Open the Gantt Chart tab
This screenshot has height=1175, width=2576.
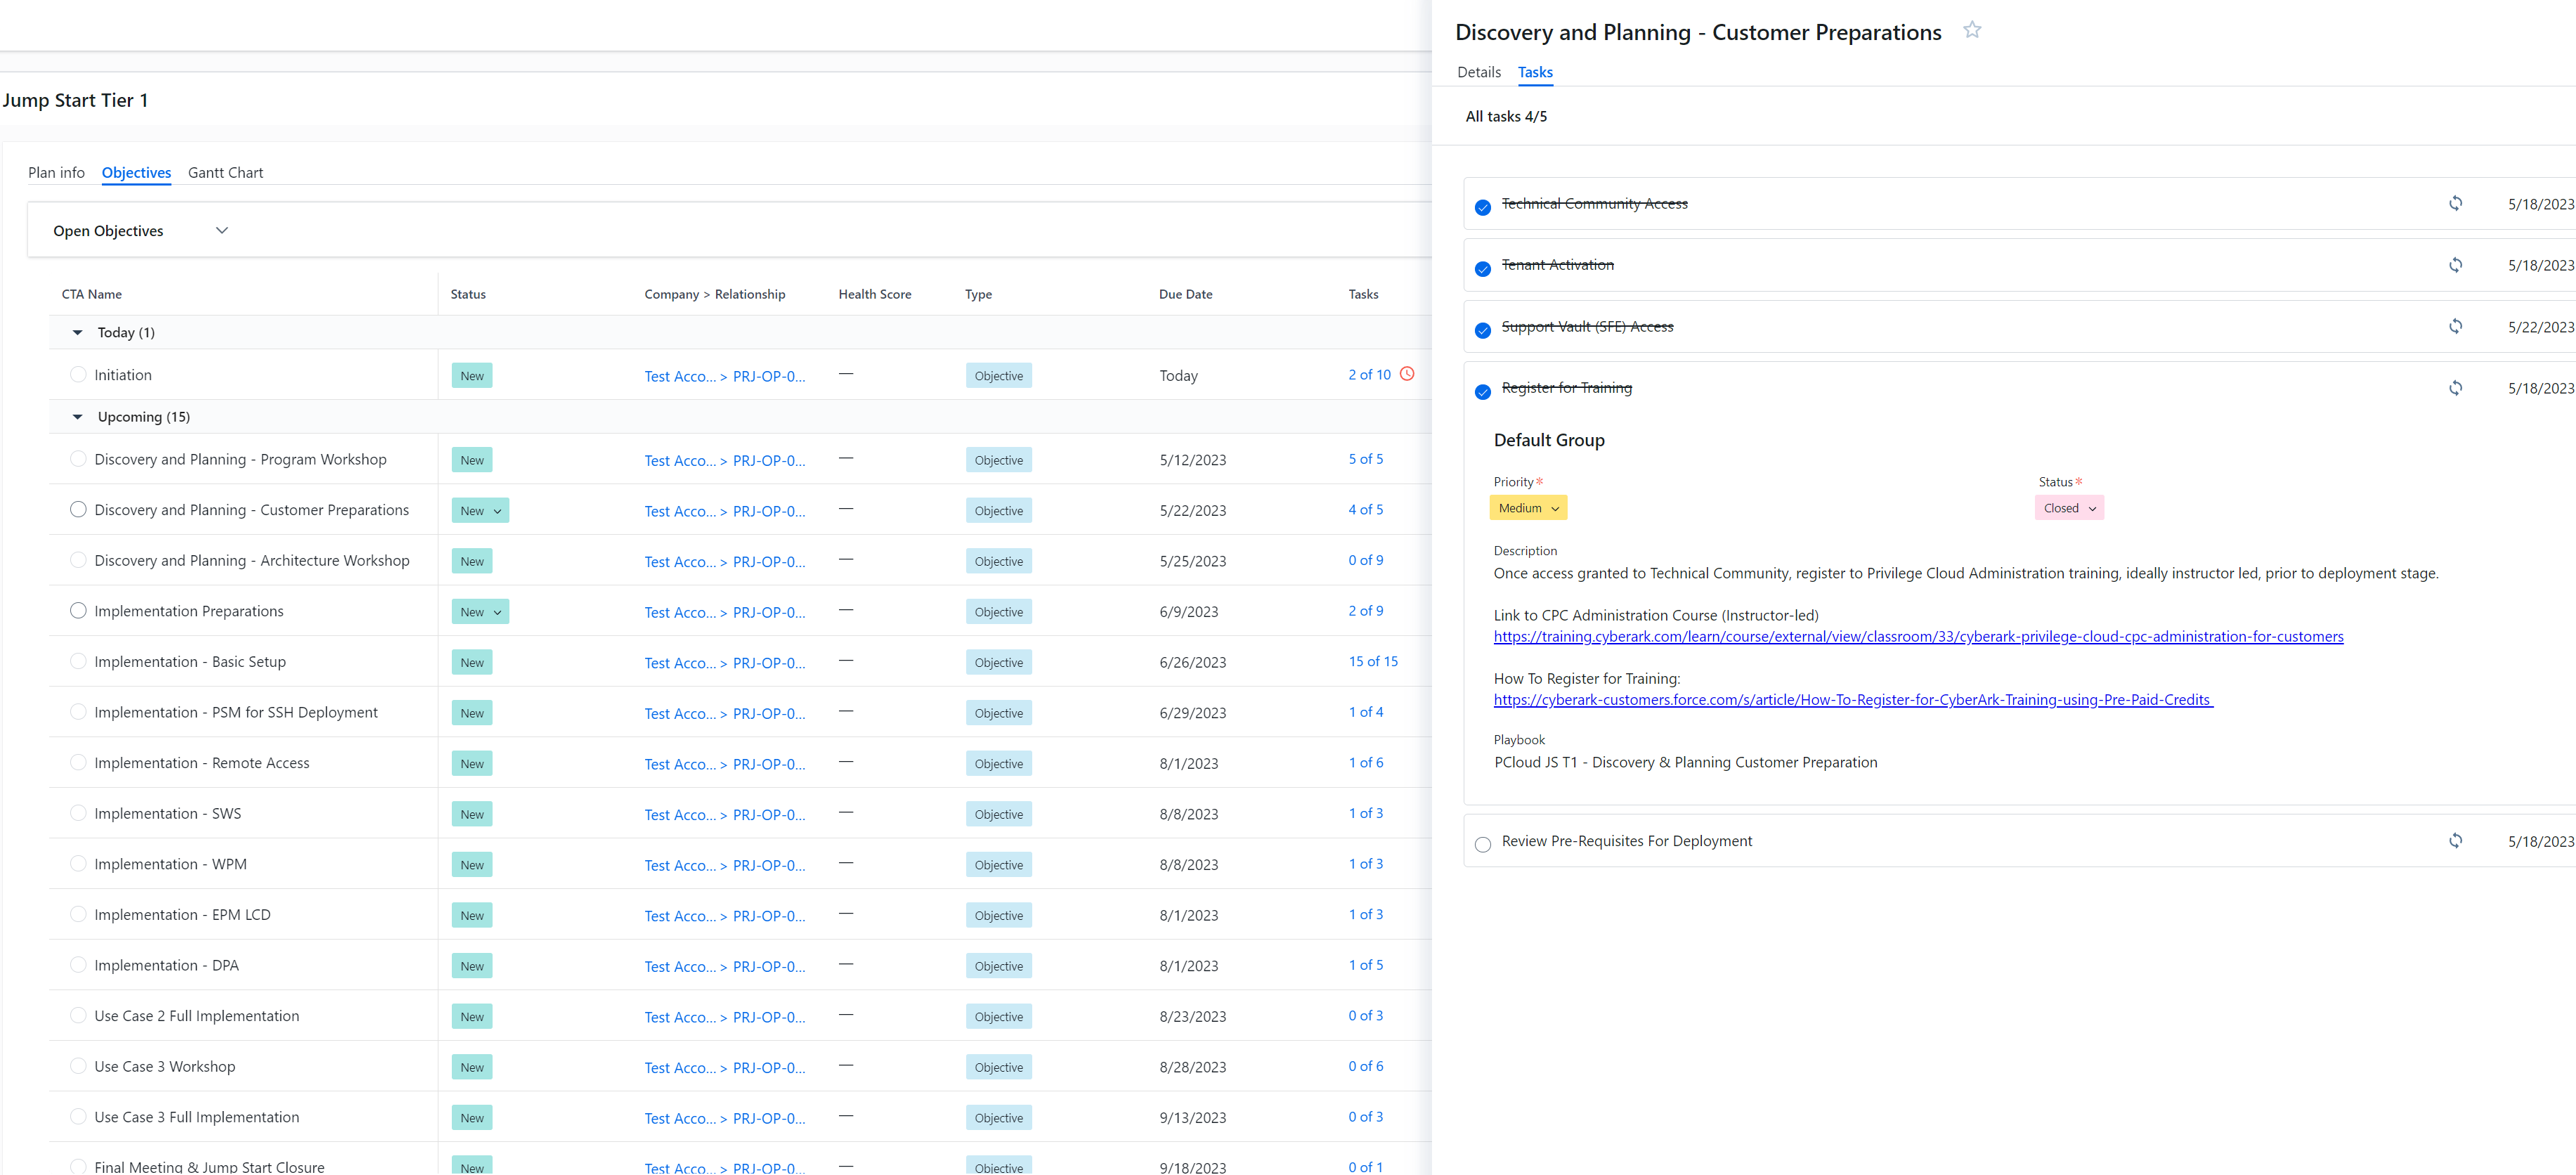[x=225, y=172]
